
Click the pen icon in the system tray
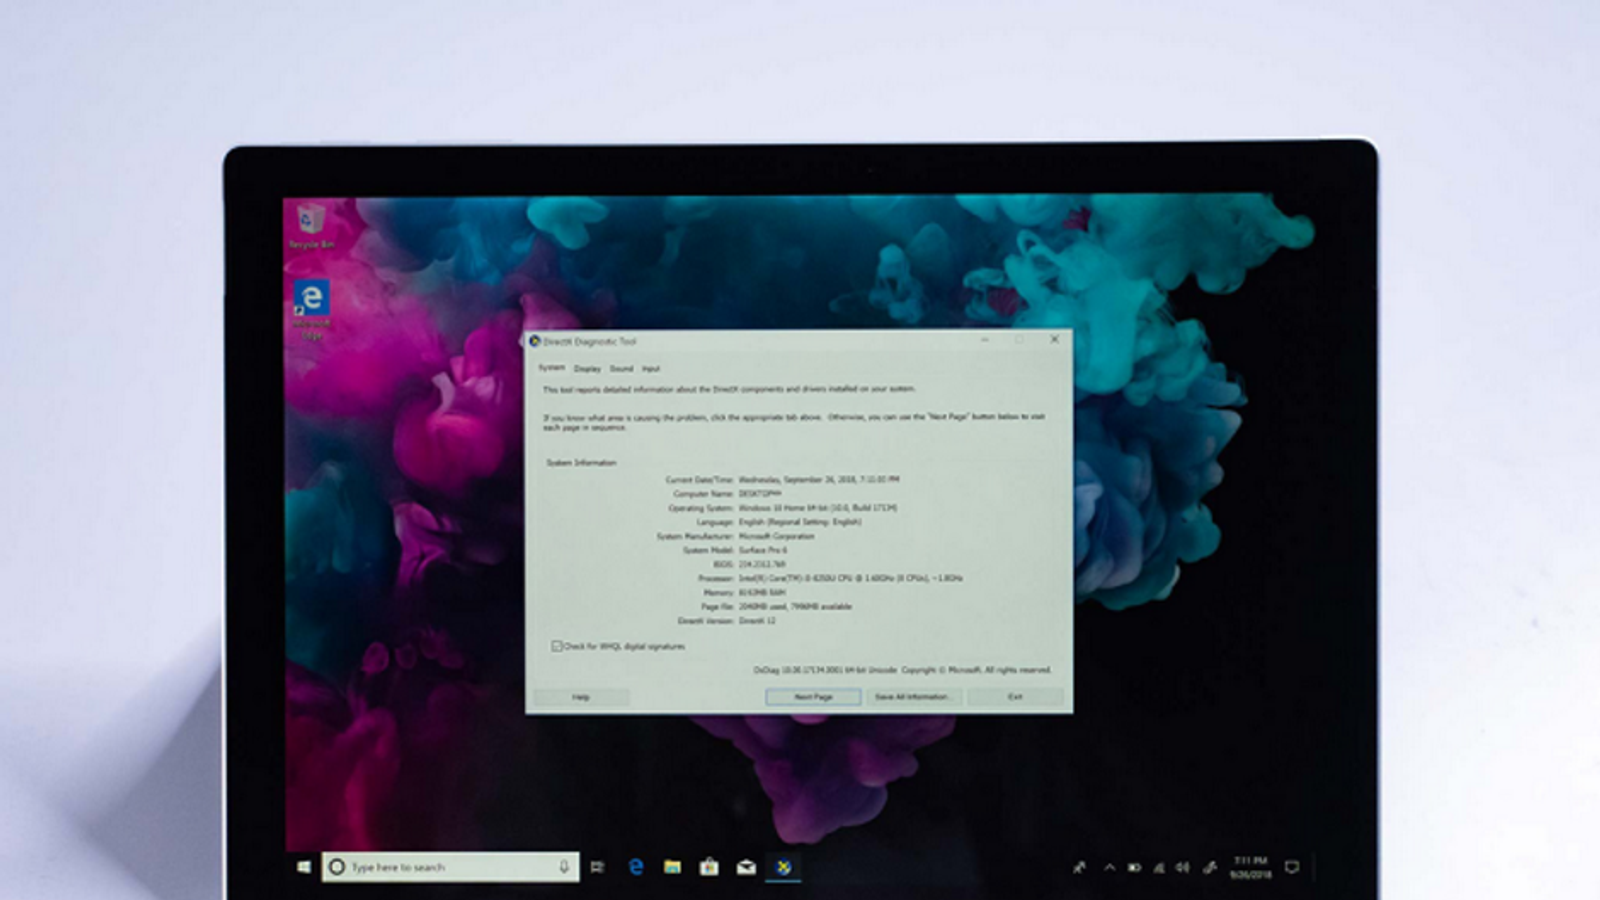click(x=1209, y=867)
